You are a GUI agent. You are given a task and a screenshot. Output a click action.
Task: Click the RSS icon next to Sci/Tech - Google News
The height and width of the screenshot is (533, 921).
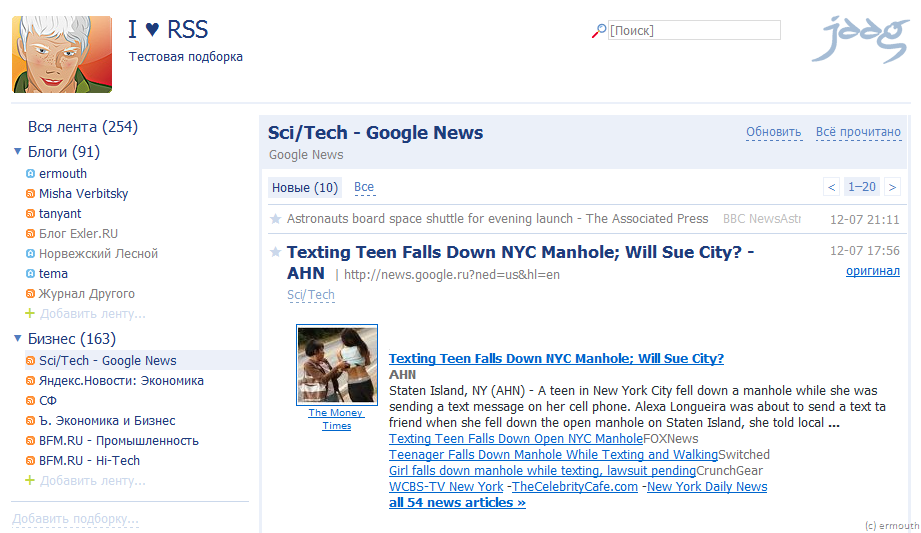pos(31,360)
